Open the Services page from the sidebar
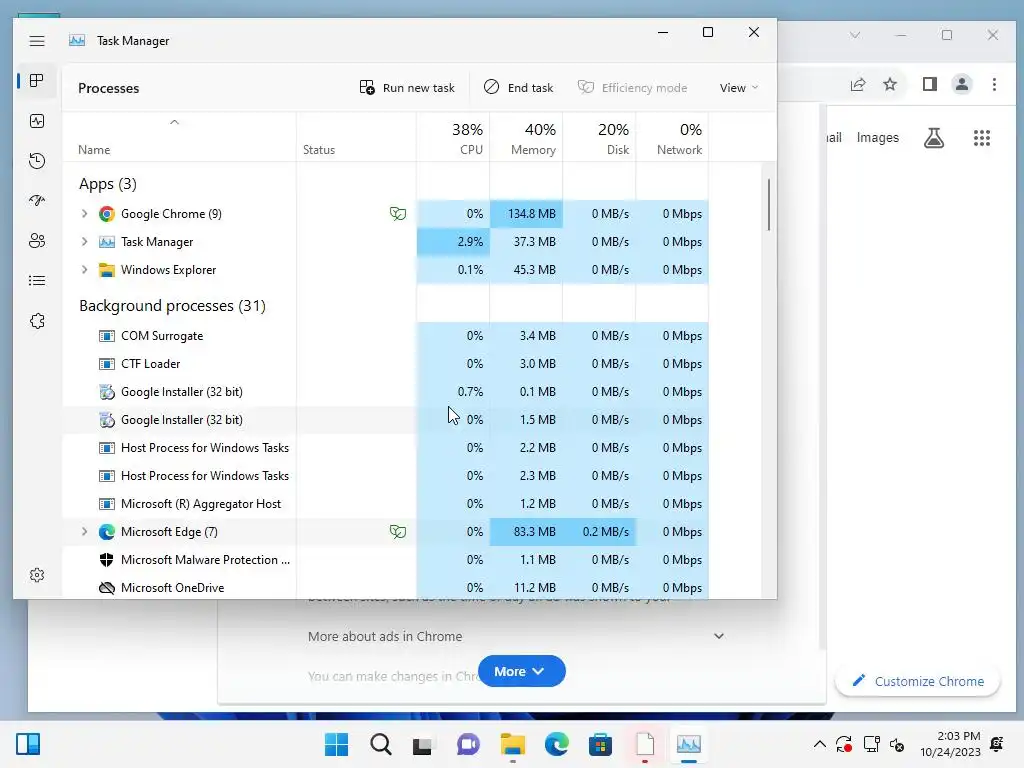 [37, 321]
